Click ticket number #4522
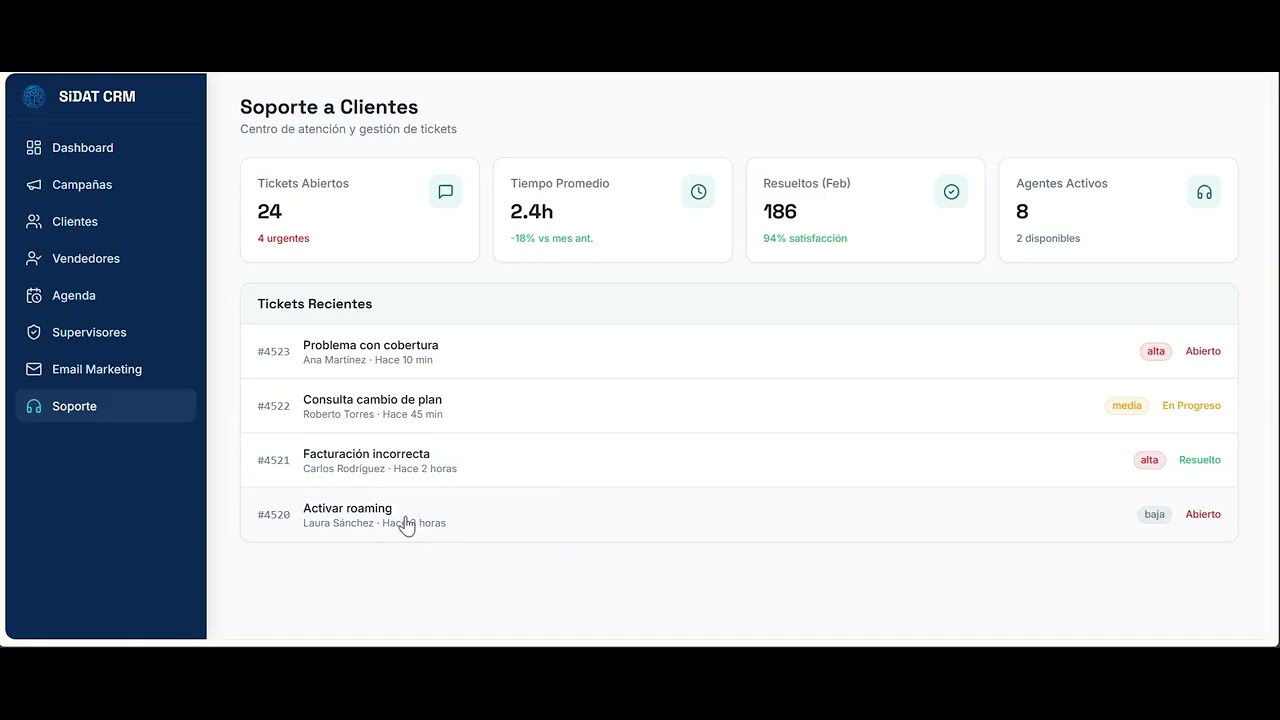The image size is (1280, 720). 273,406
